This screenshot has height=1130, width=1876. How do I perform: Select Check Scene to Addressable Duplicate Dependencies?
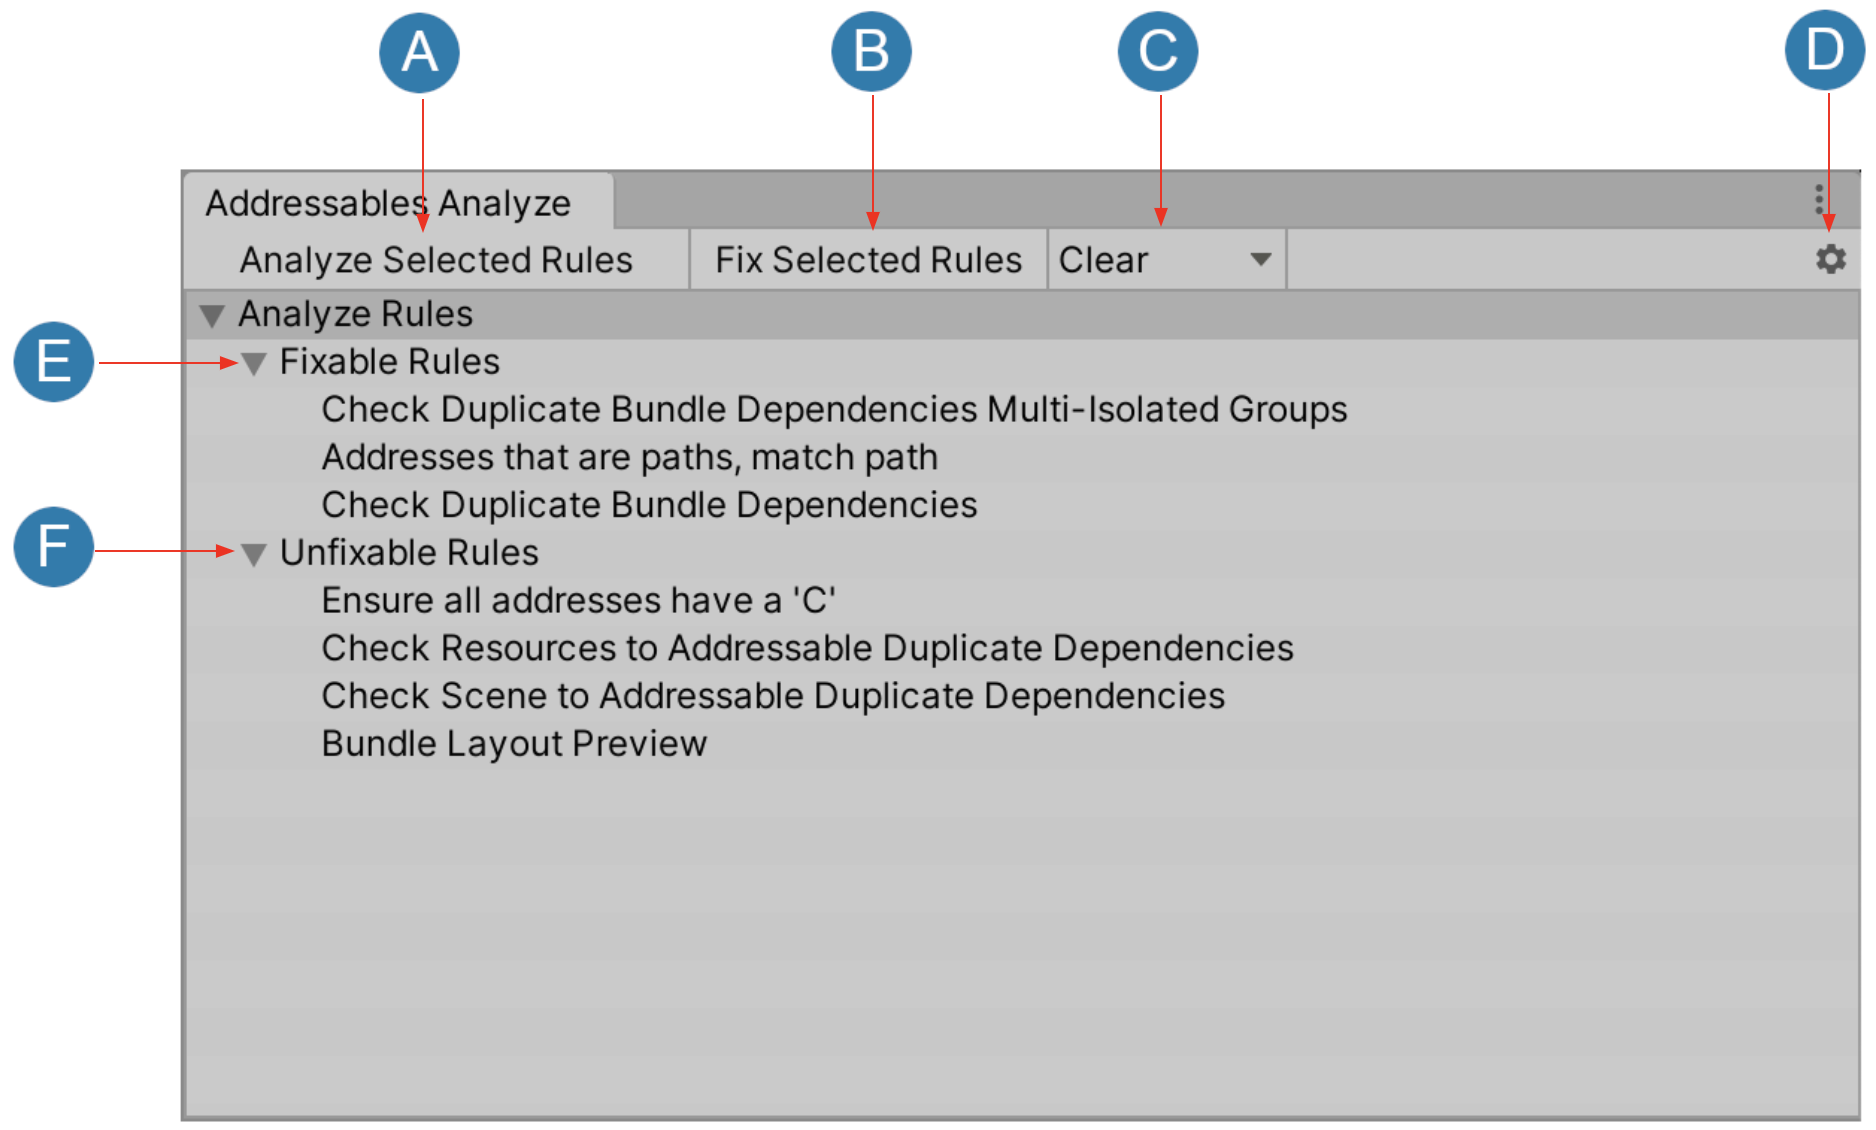(772, 695)
